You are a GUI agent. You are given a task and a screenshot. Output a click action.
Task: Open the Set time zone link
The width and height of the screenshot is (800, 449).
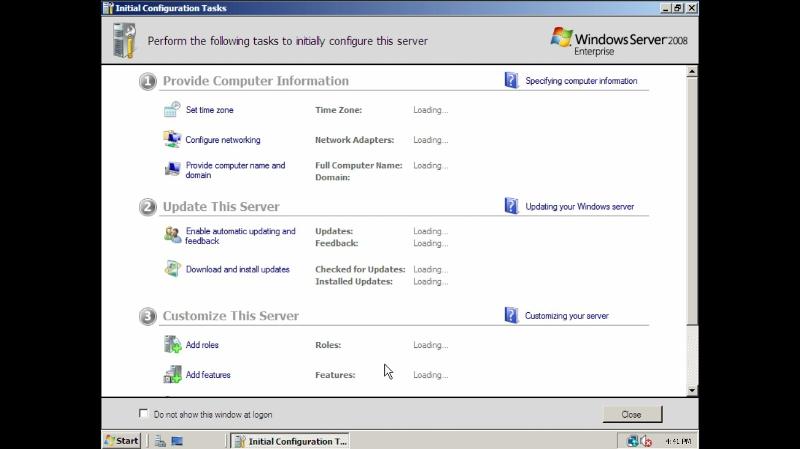click(210, 110)
